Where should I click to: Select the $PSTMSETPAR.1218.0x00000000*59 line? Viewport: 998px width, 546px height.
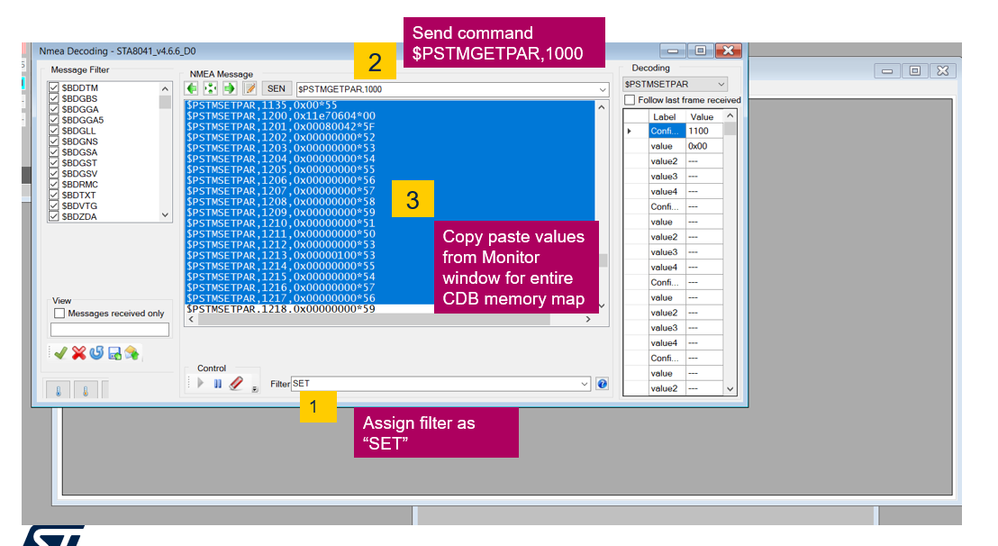(281, 309)
